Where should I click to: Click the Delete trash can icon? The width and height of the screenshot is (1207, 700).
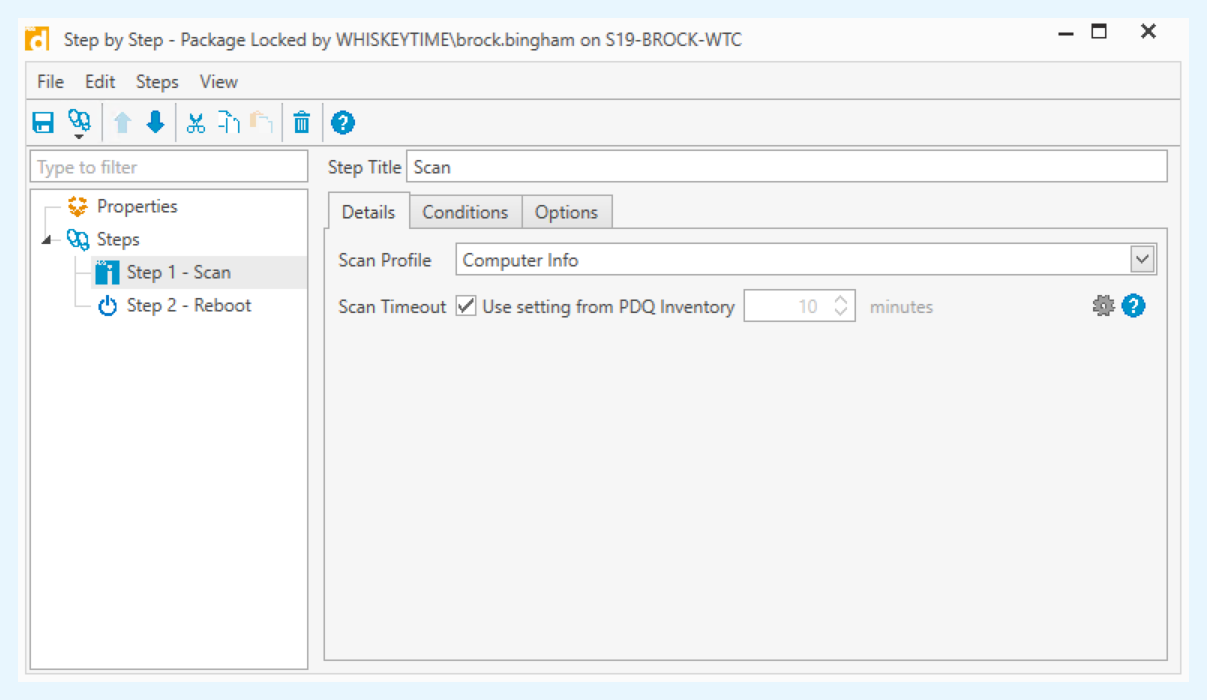[302, 123]
